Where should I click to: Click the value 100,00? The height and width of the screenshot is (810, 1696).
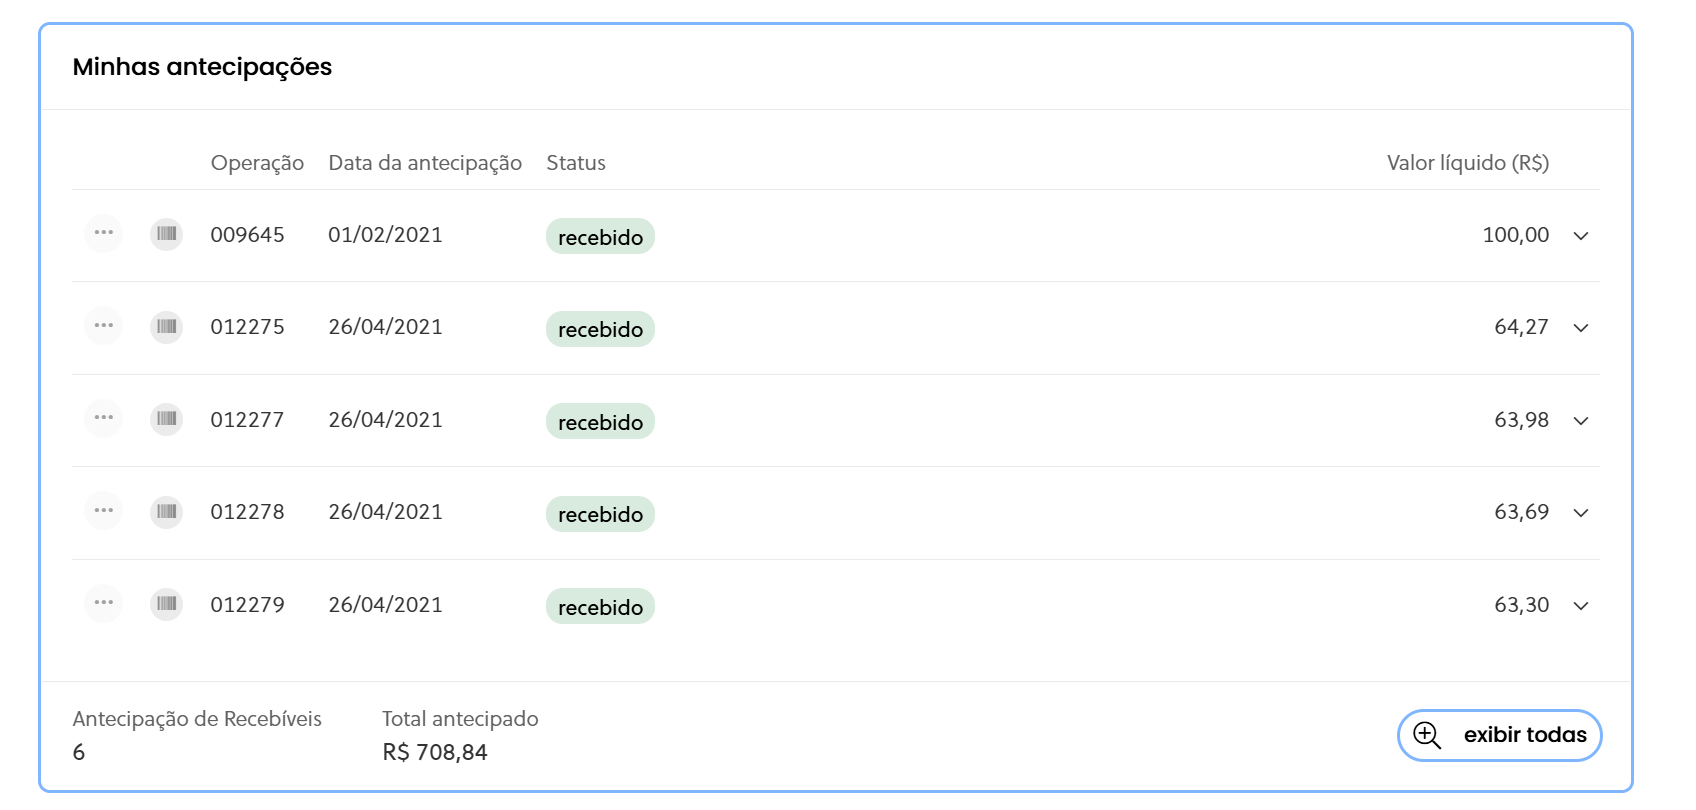click(x=1515, y=235)
